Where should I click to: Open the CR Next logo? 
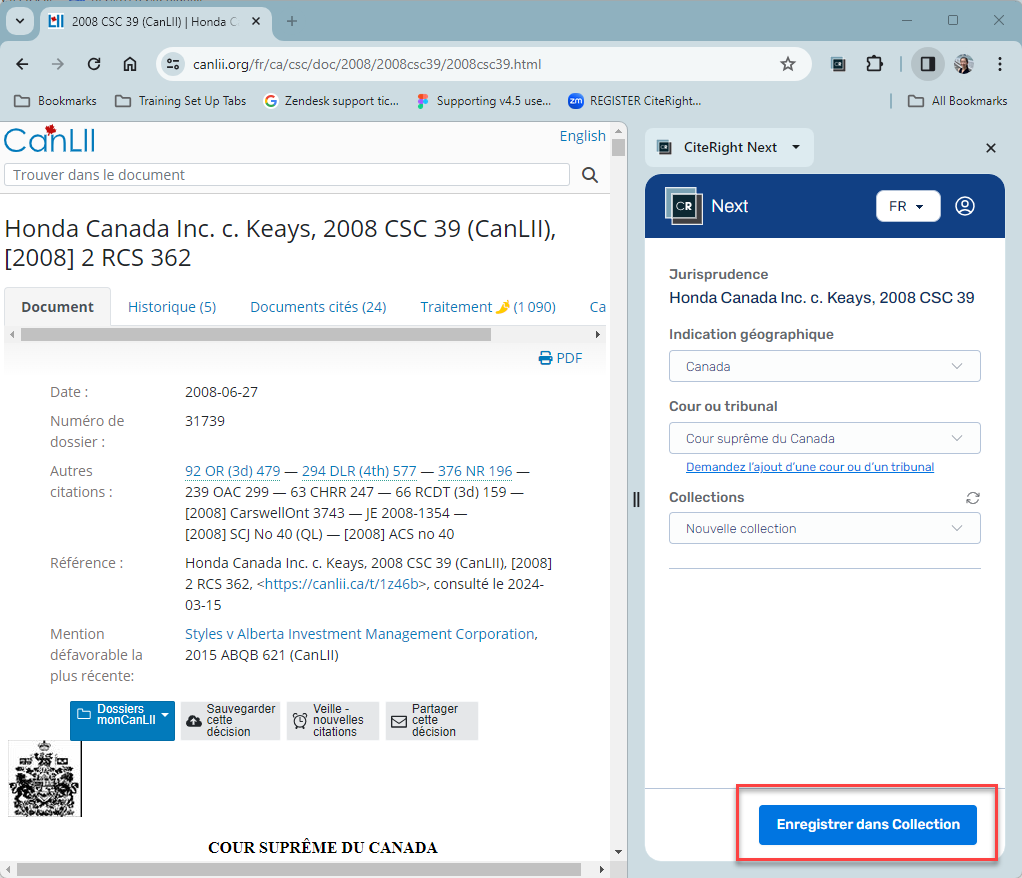683,206
